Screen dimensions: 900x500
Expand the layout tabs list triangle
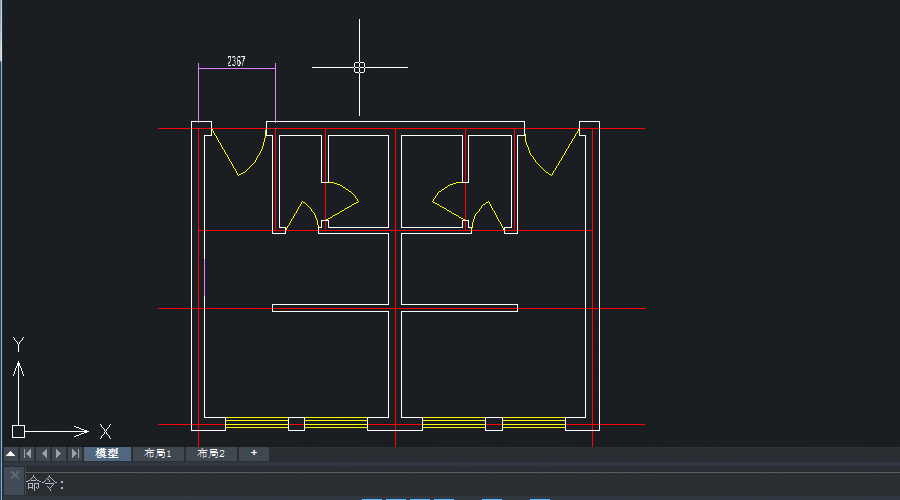tap(10, 454)
